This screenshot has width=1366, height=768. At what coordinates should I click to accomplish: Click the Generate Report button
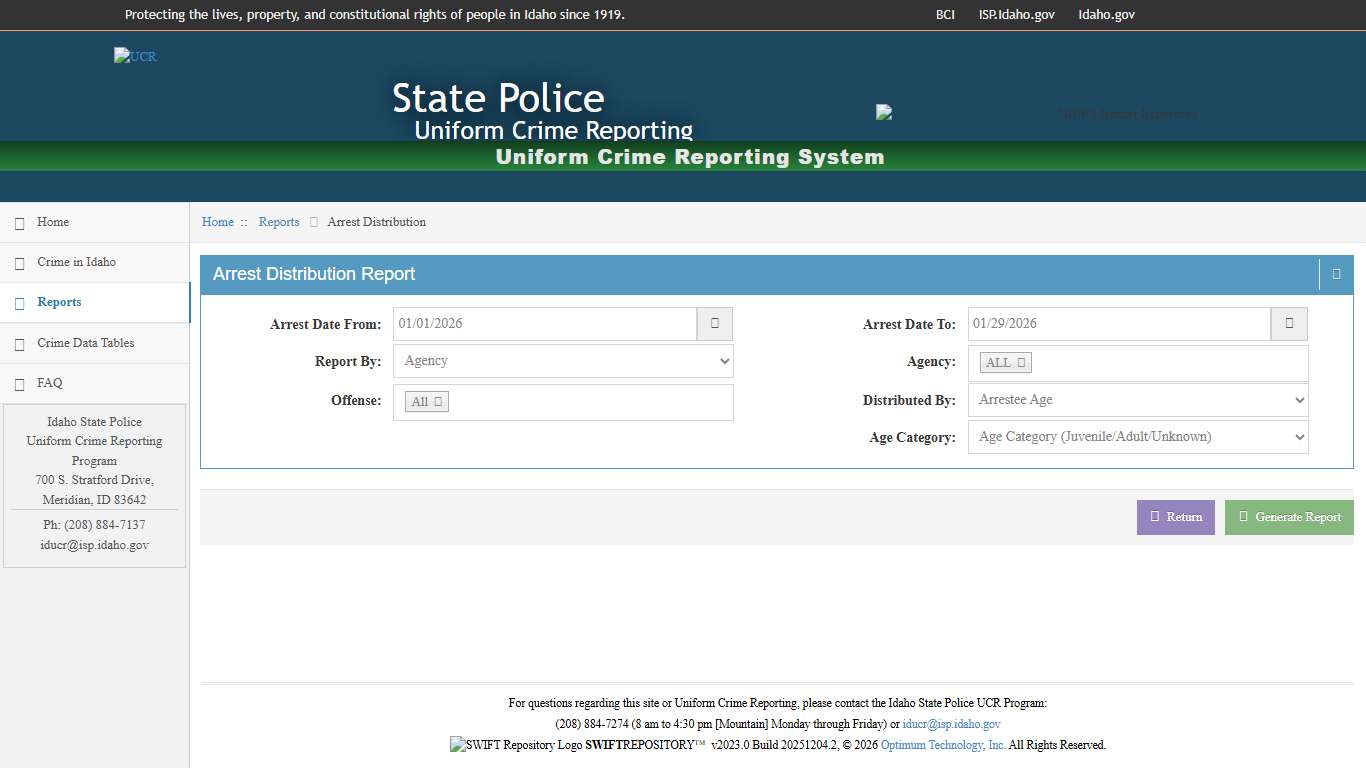tap(1289, 517)
